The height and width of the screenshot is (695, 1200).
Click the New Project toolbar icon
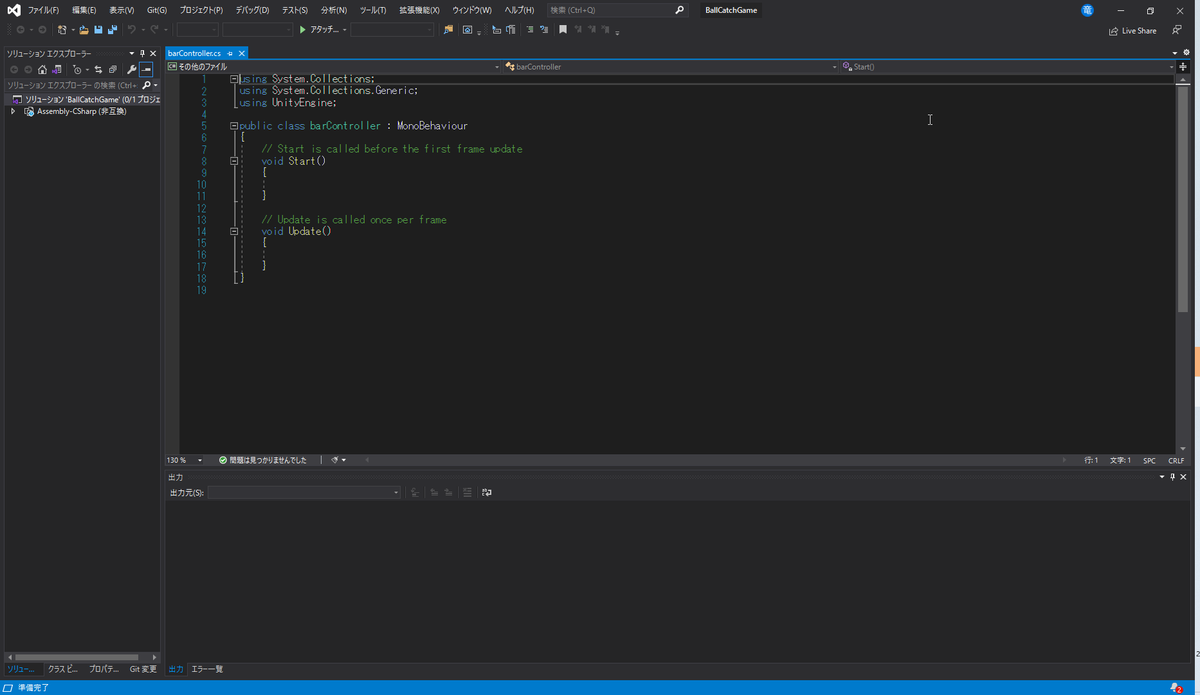(x=62, y=30)
